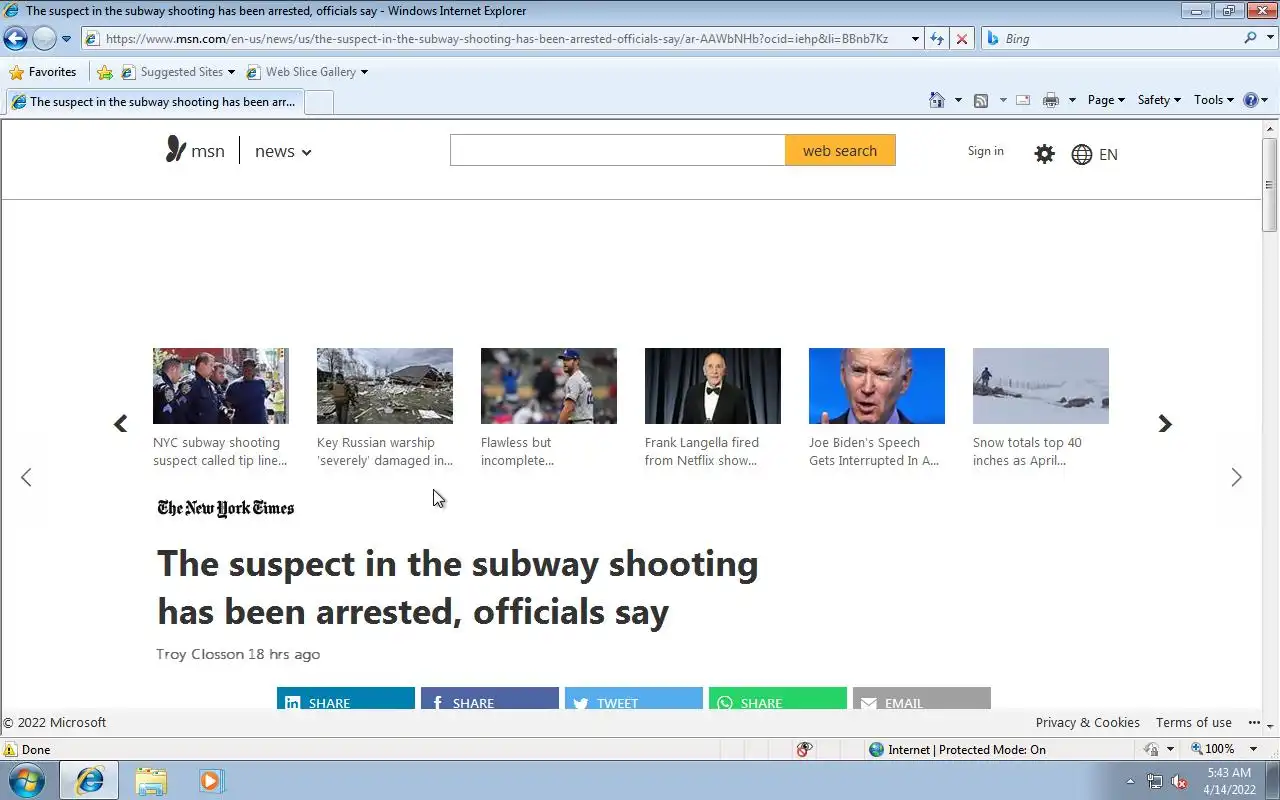Click the footer more options ellipsis
This screenshot has height=800, width=1280.
(1254, 723)
